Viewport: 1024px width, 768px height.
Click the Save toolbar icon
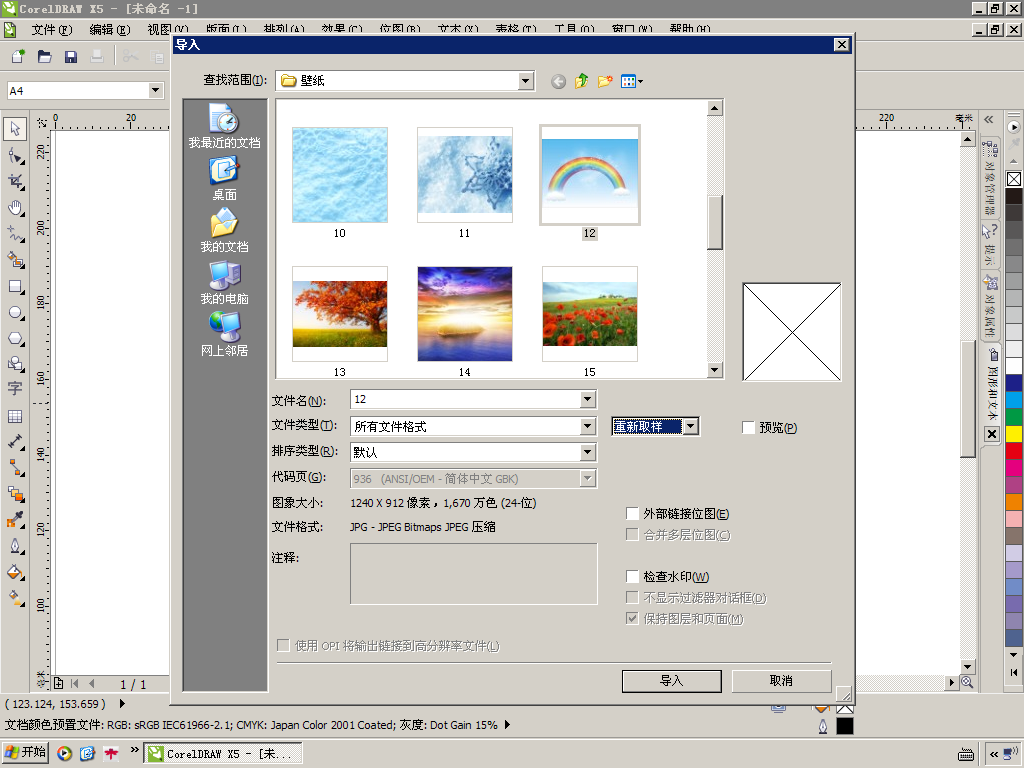[71, 57]
